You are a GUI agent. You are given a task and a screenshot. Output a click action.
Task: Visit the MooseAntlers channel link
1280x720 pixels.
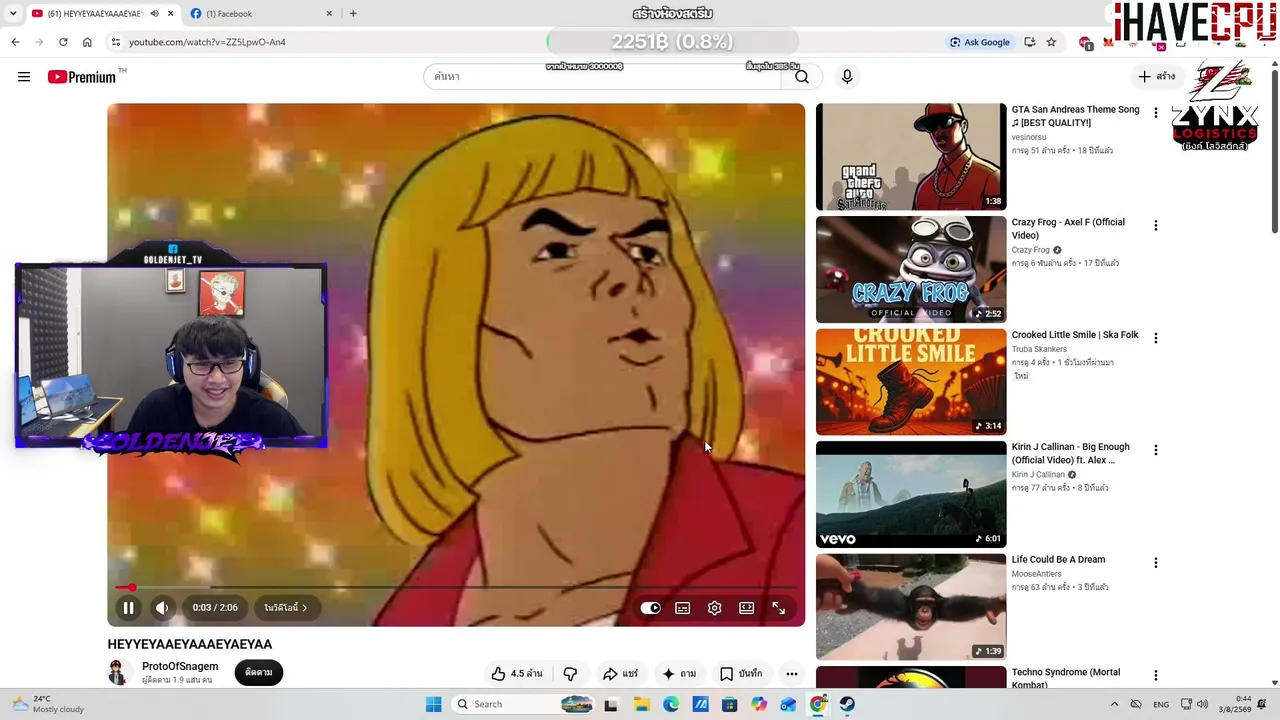tap(1036, 575)
